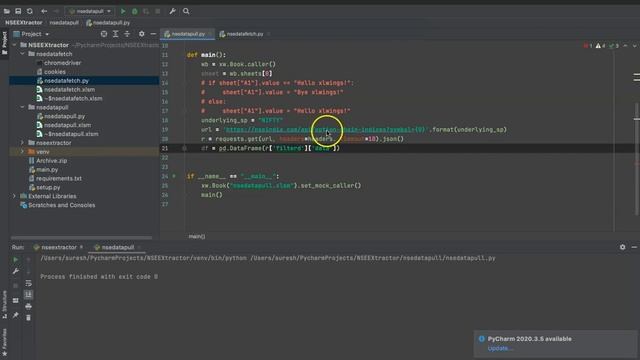Toggle scroll to end in Run console

28,294
